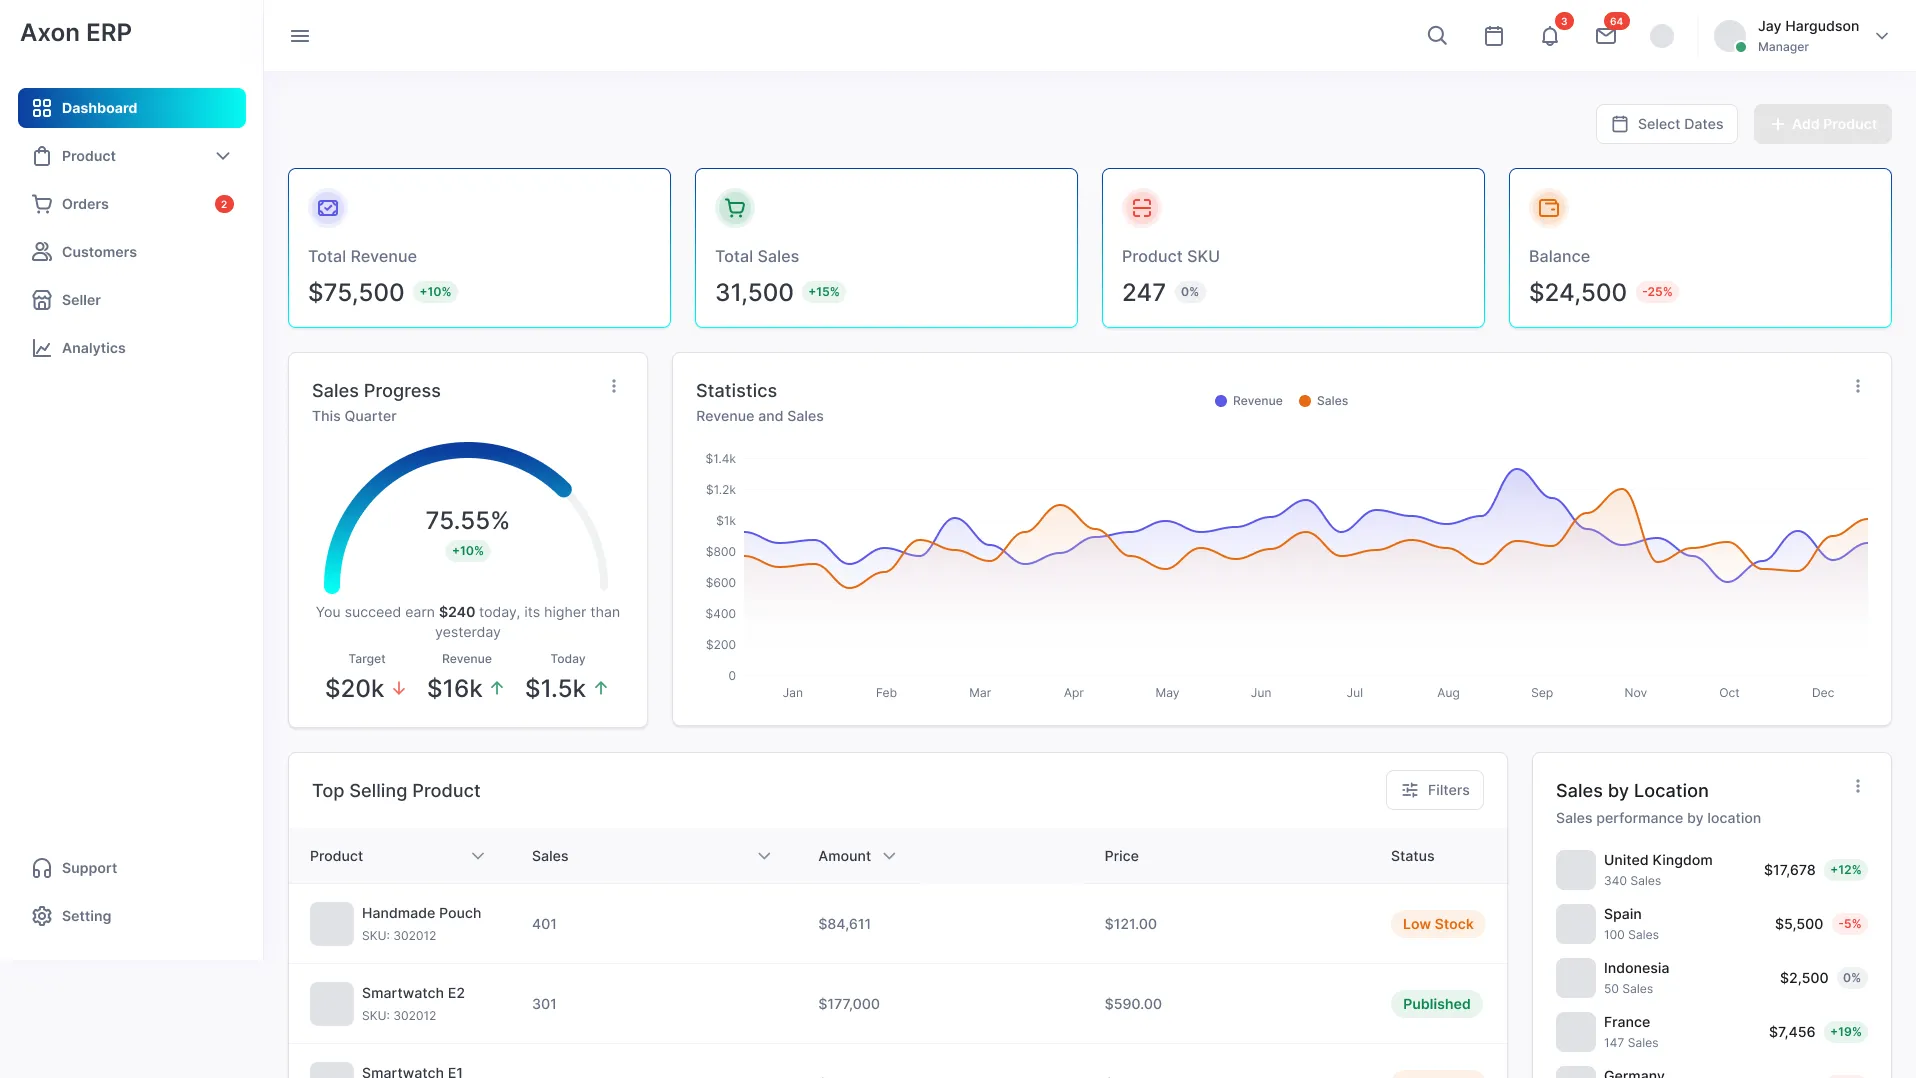
Task: Open the Support headset icon
Action: [41, 867]
